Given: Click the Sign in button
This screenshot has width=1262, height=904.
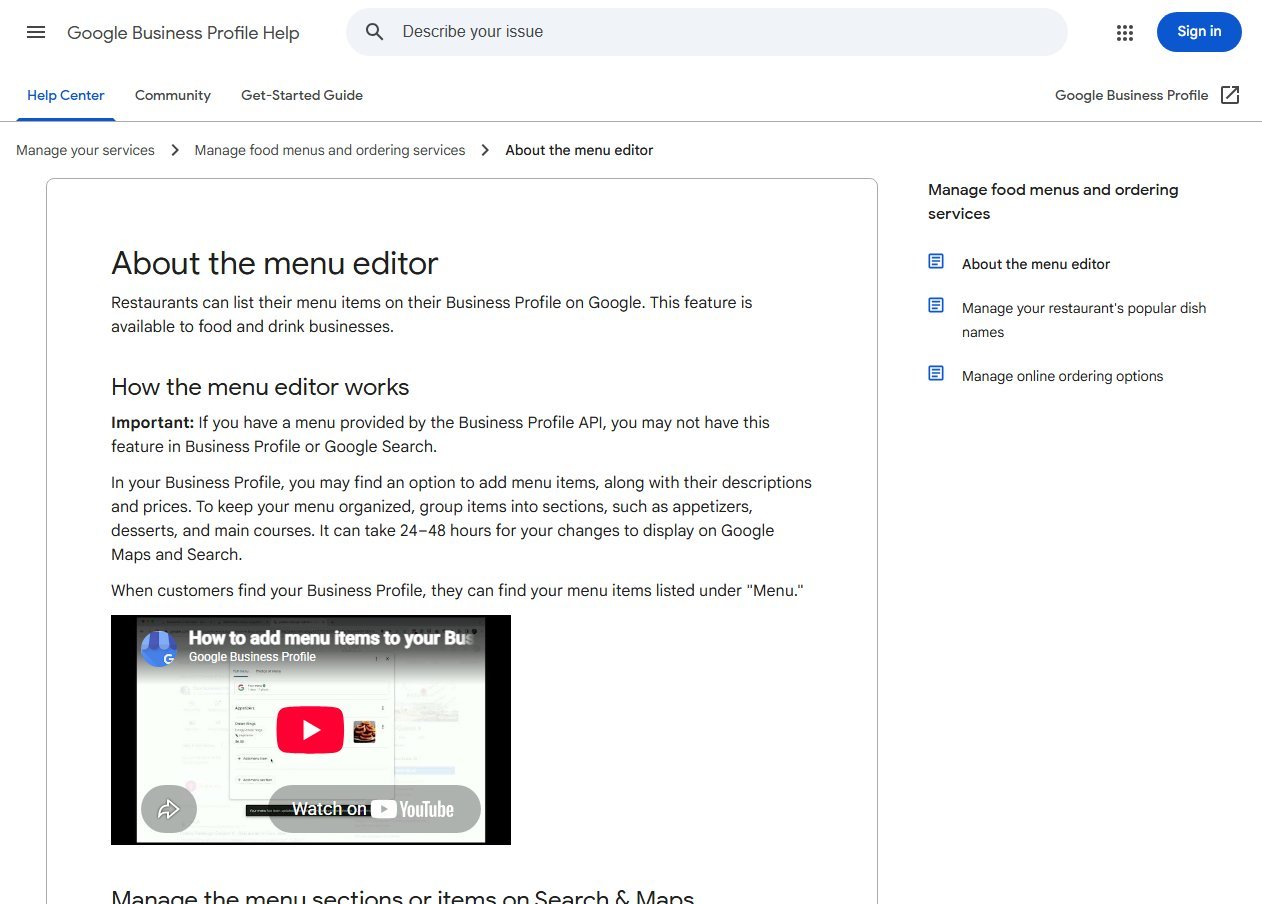Looking at the screenshot, I should click(x=1199, y=32).
